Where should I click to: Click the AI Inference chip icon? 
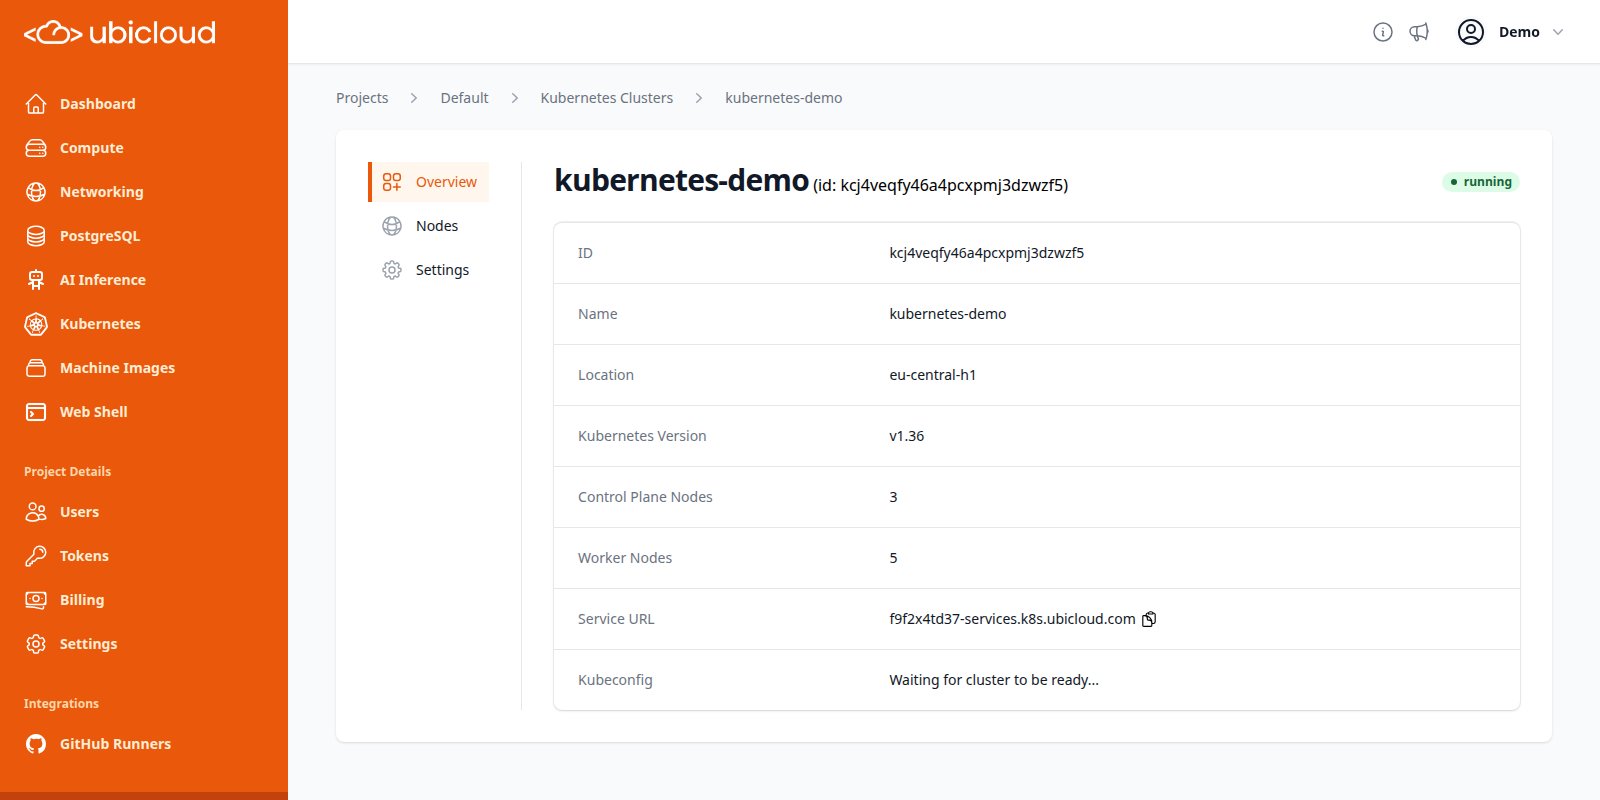[x=36, y=280]
